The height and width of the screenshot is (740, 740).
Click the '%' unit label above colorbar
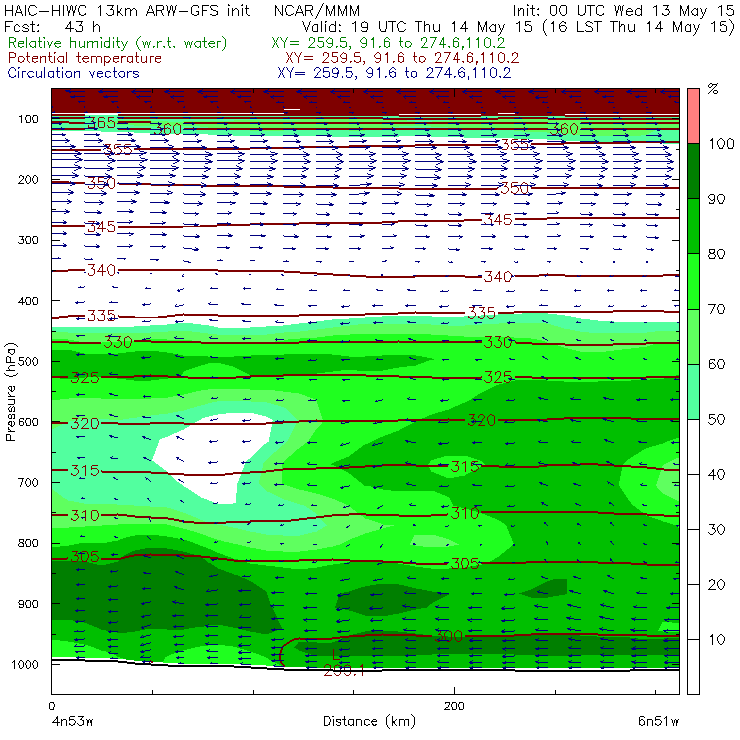pyautogui.click(x=713, y=89)
